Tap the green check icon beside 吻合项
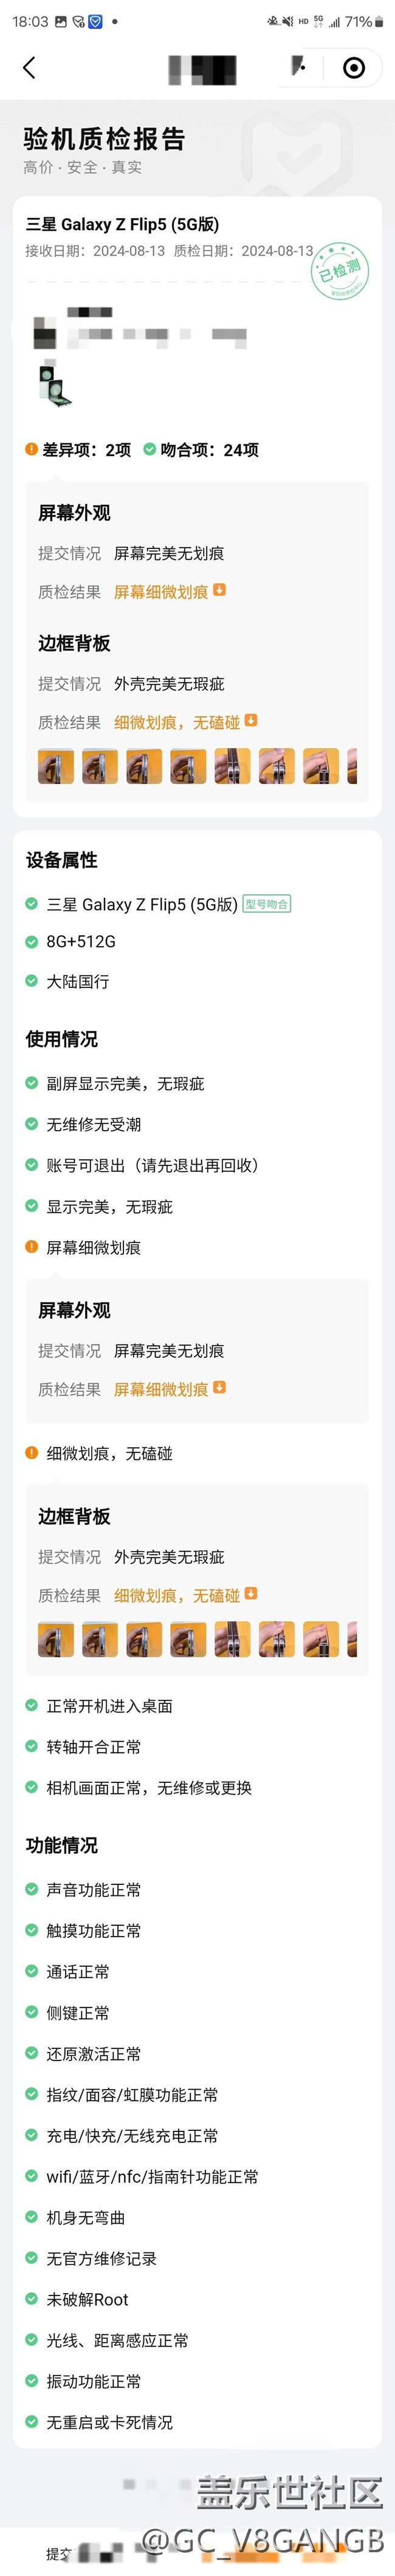The width and height of the screenshot is (395, 2576). click(149, 449)
